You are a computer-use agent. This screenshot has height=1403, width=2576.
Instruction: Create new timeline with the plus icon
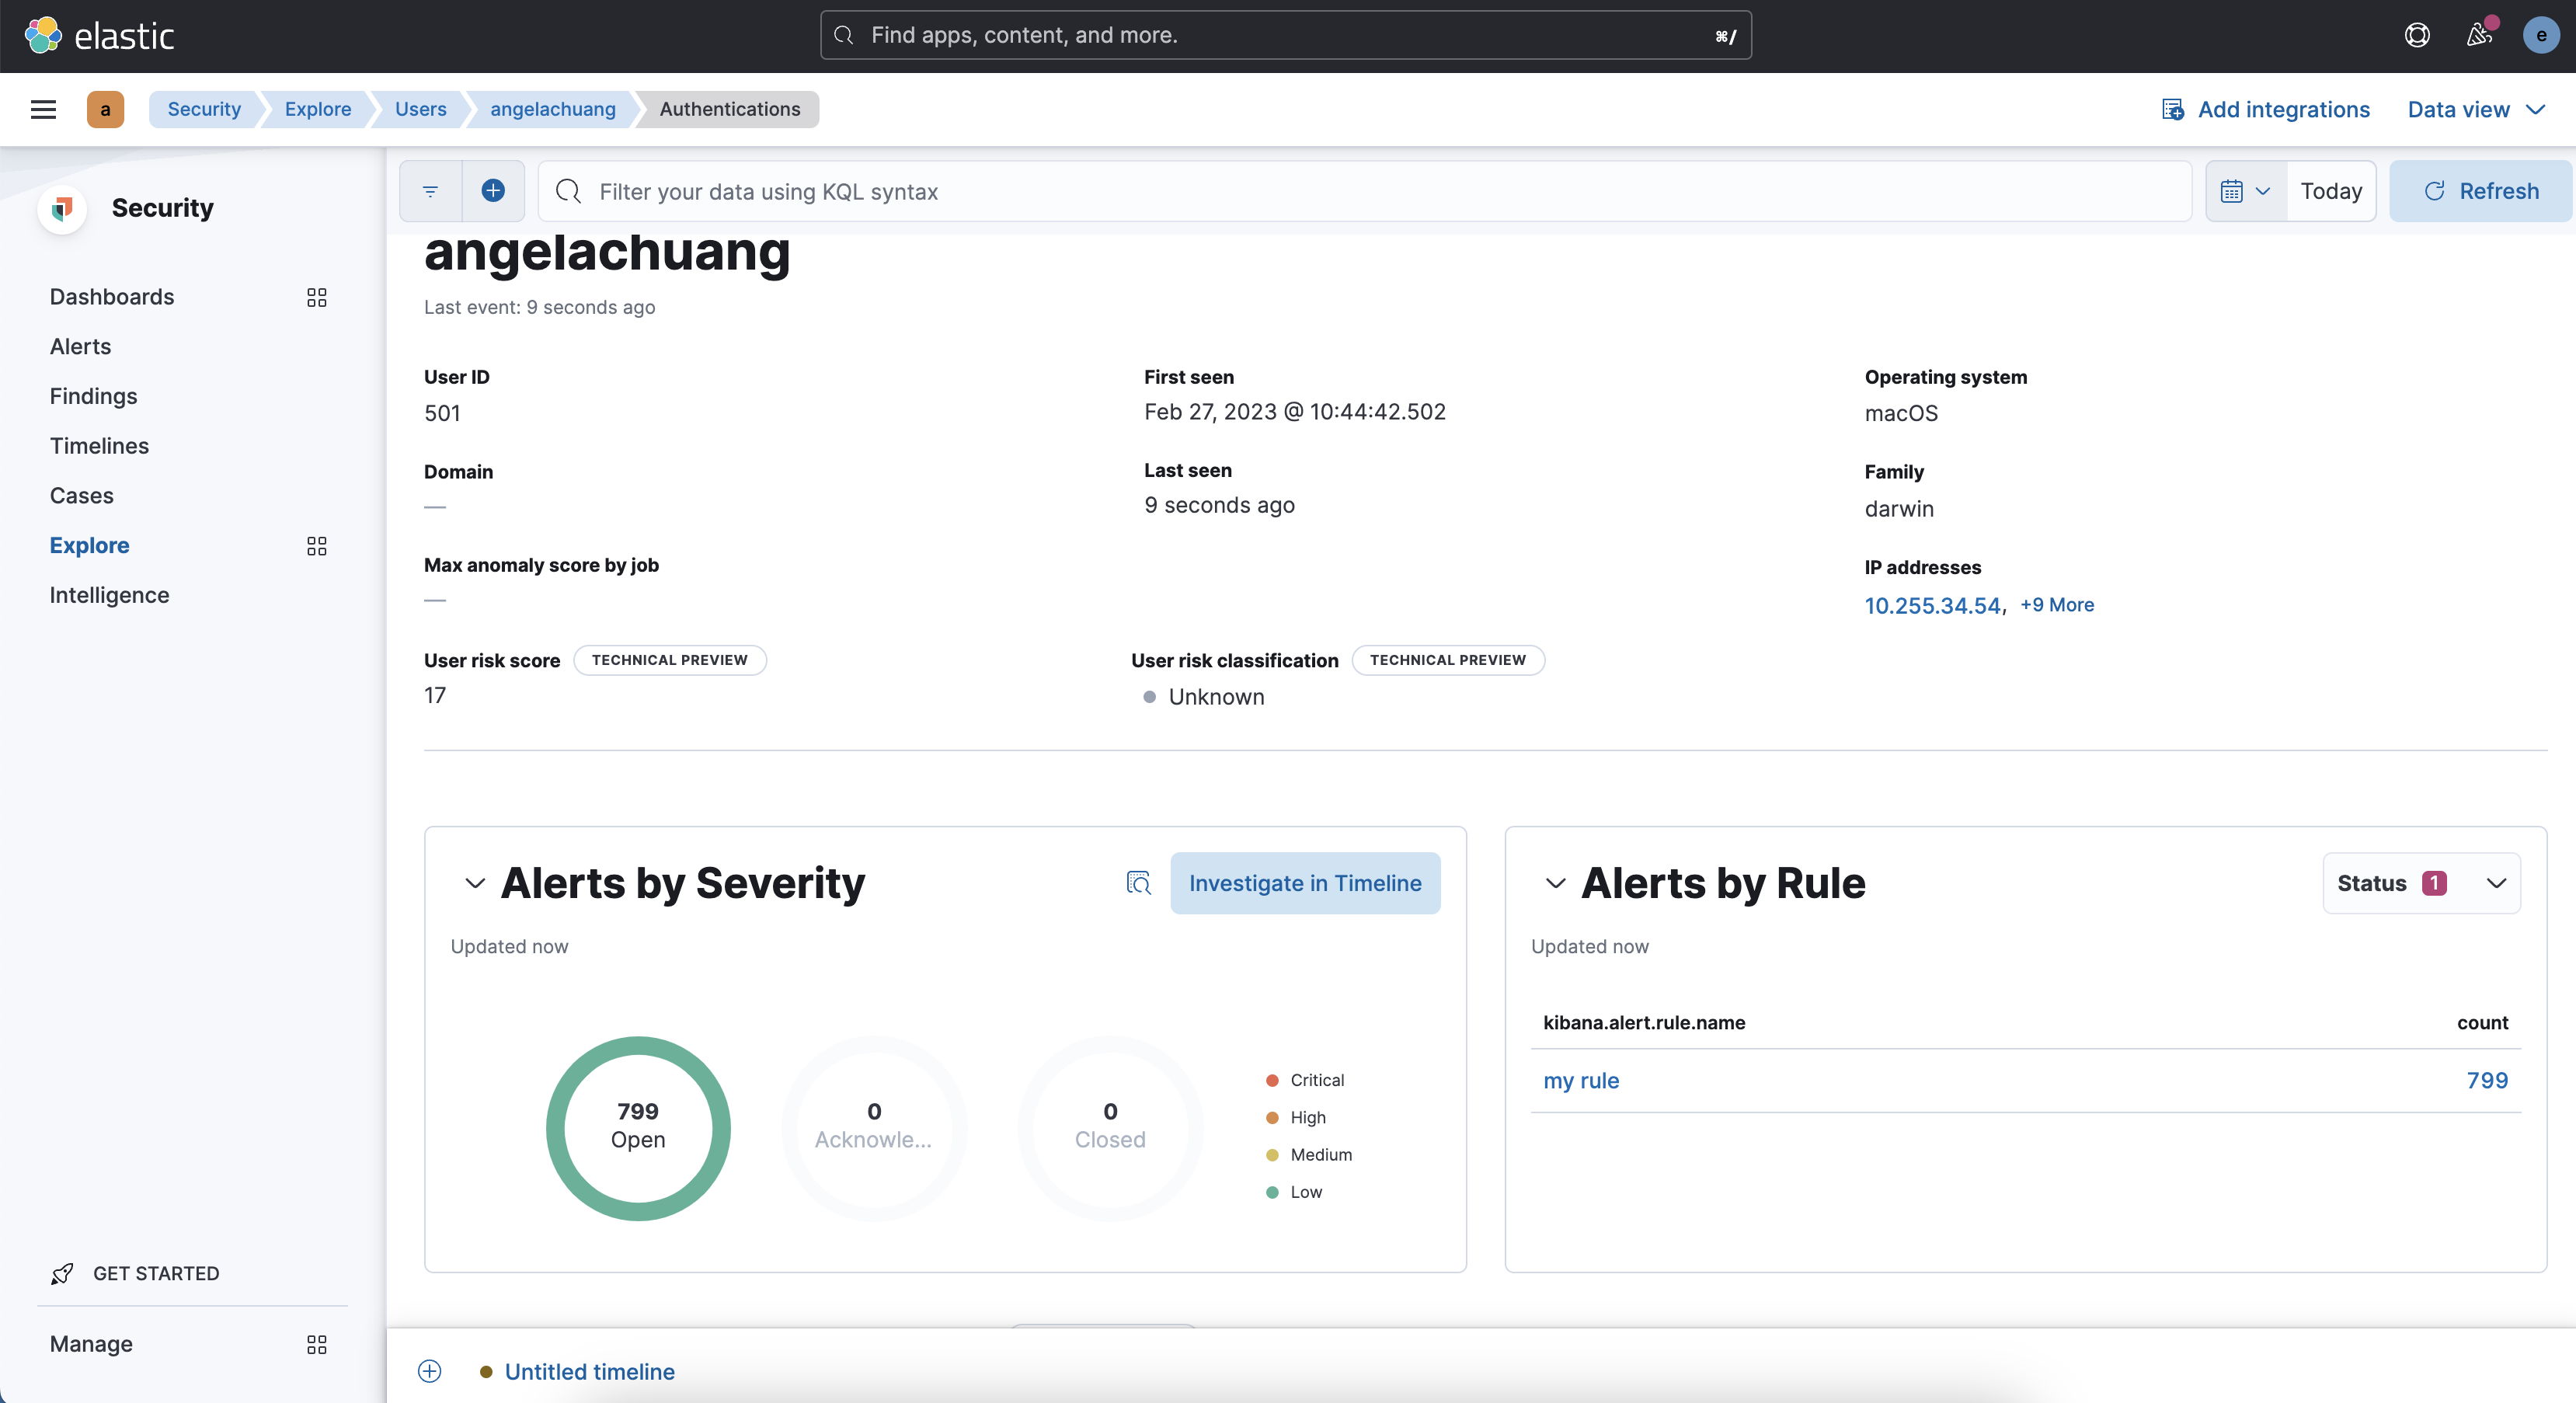(x=429, y=1371)
